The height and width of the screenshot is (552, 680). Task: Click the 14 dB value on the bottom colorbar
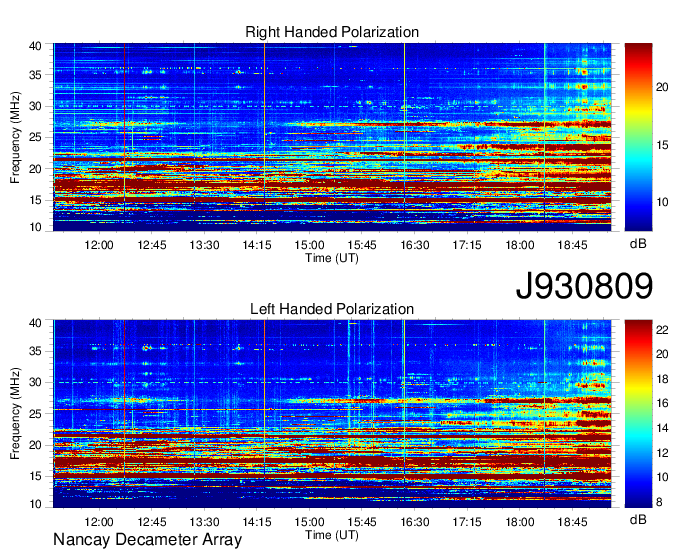(x=662, y=428)
